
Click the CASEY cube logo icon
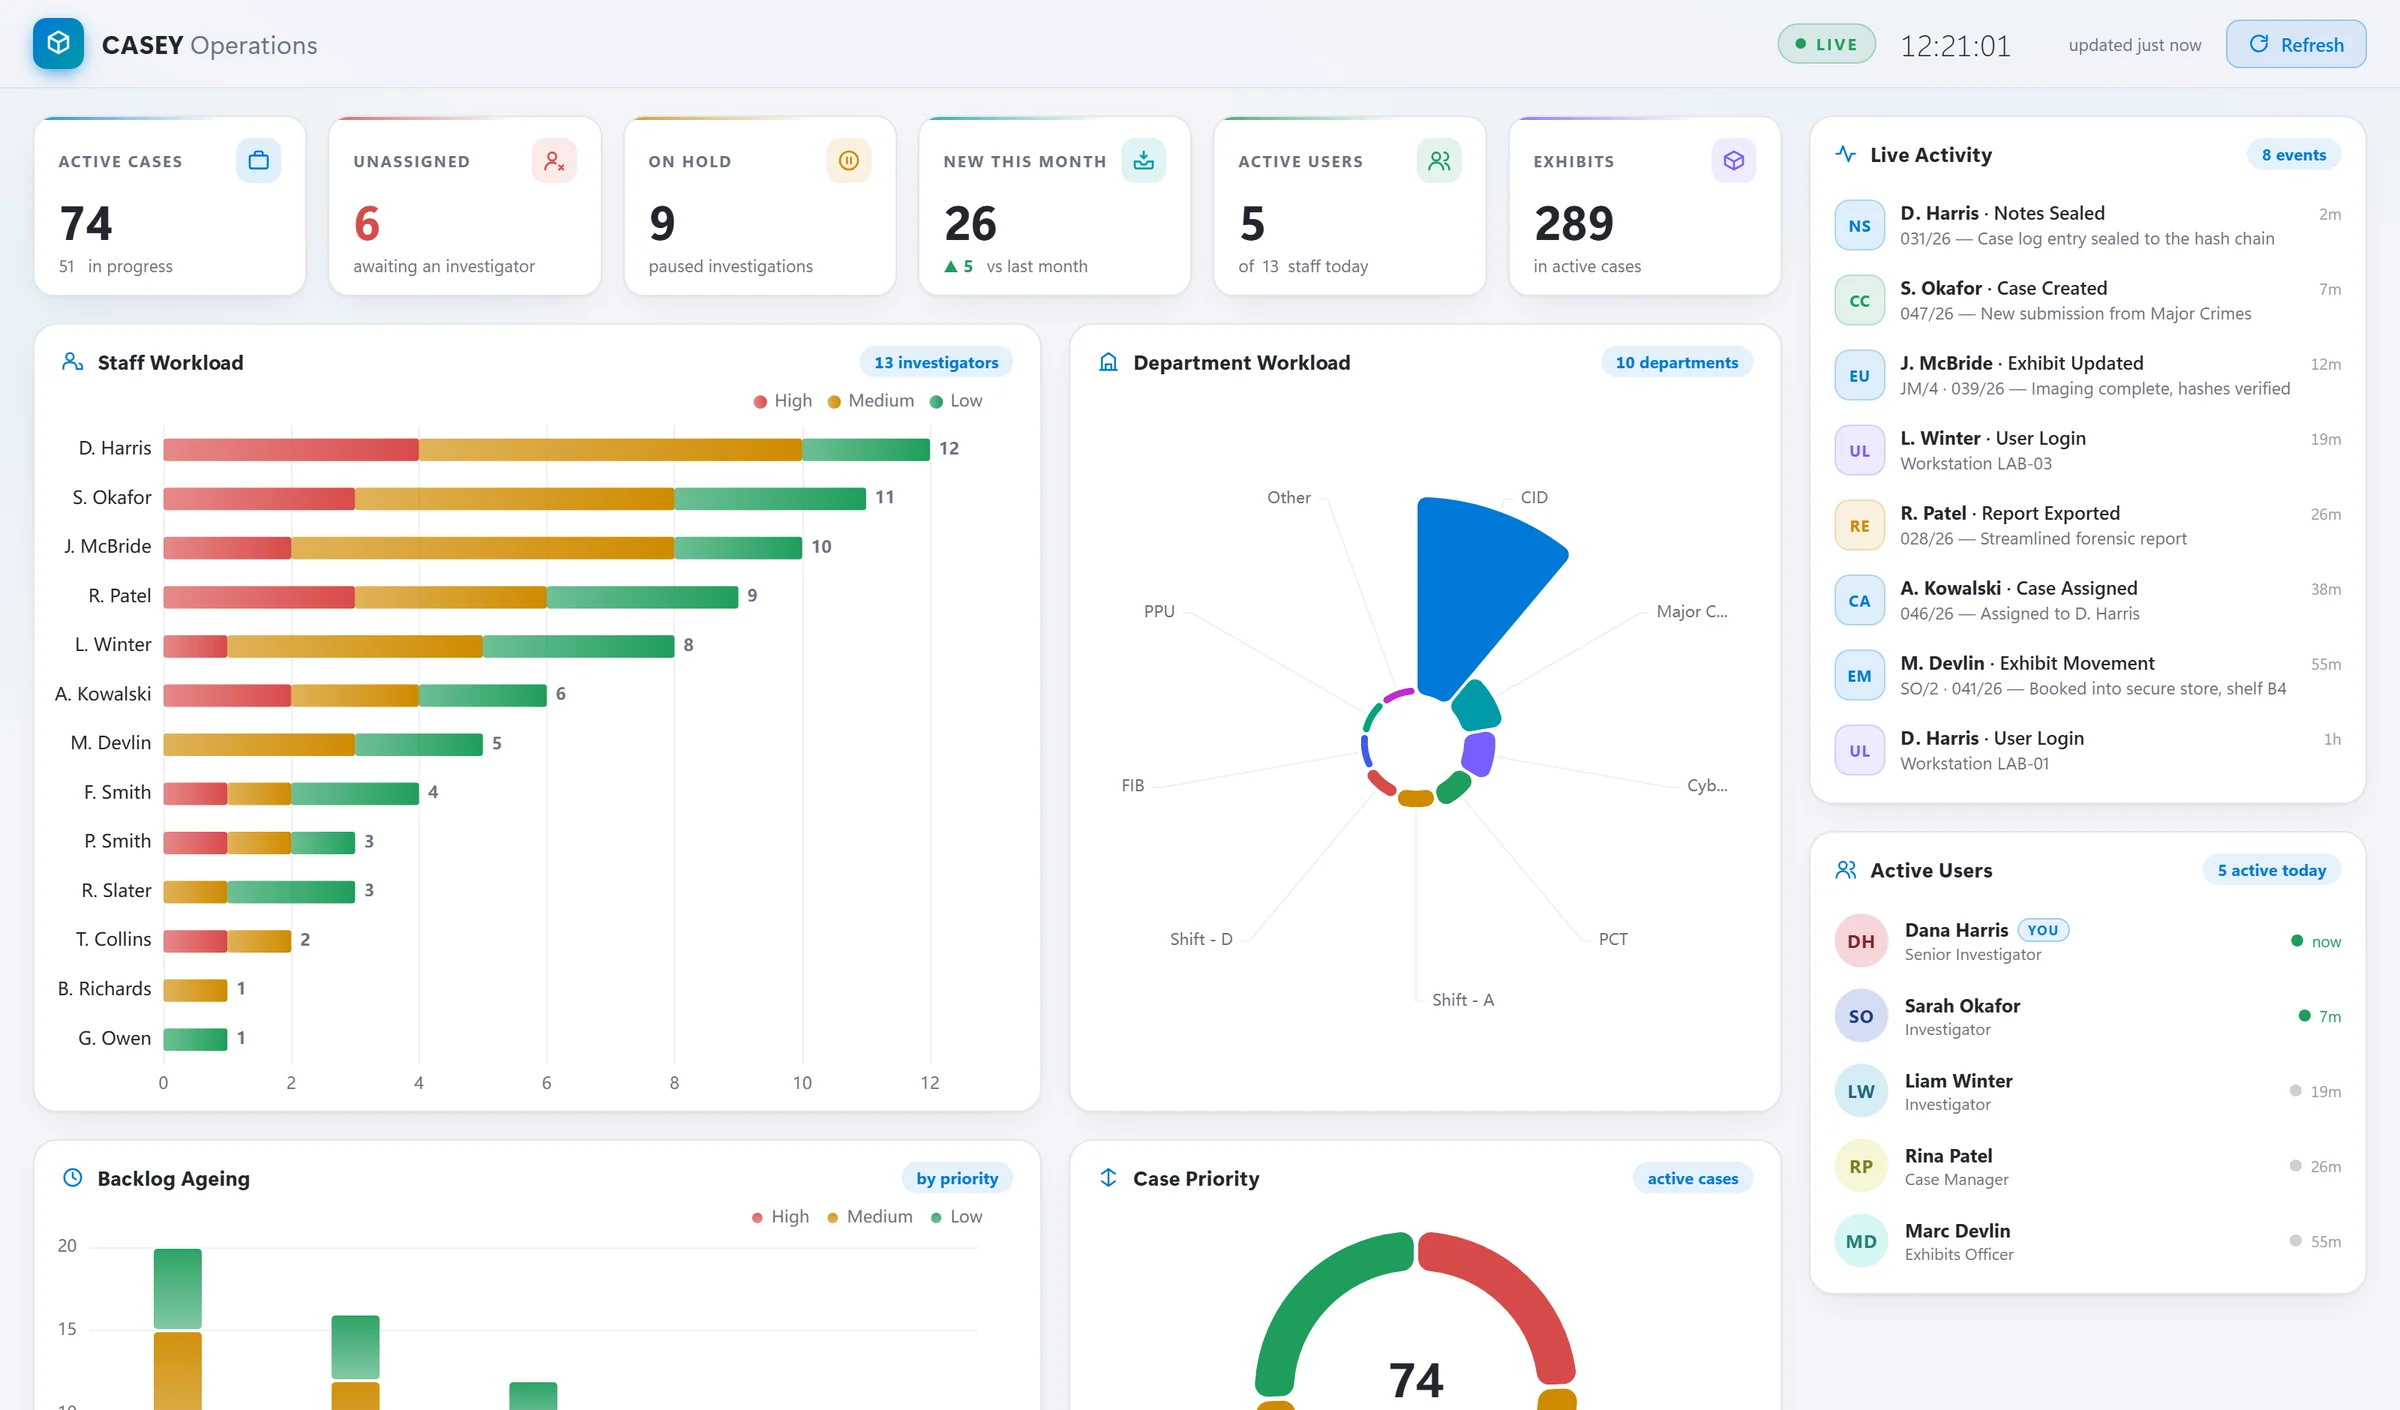click(58, 44)
